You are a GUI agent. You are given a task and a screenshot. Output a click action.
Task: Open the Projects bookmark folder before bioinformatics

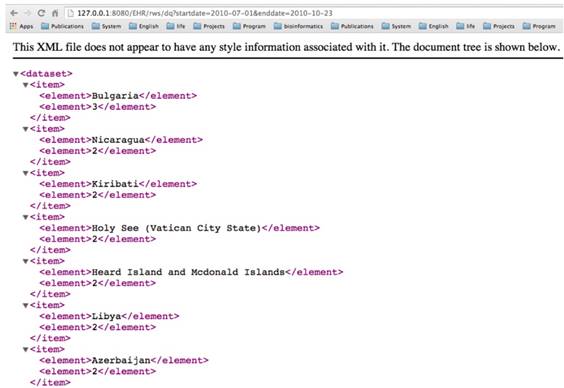(209, 26)
